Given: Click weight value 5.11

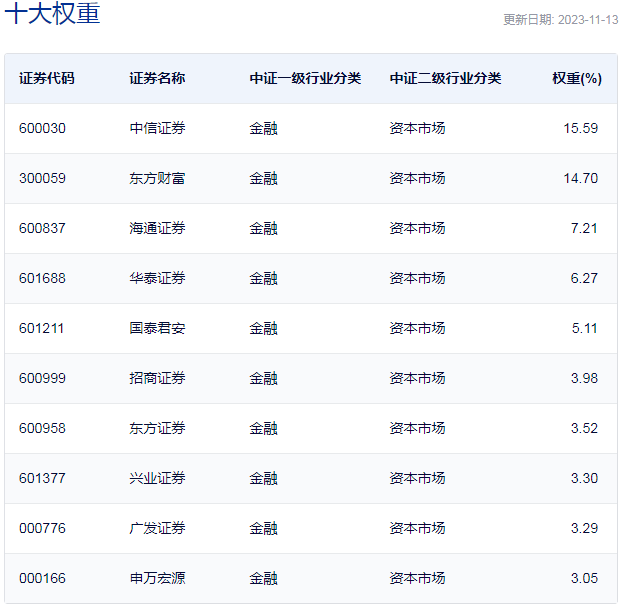Looking at the screenshot, I should pos(584,329).
